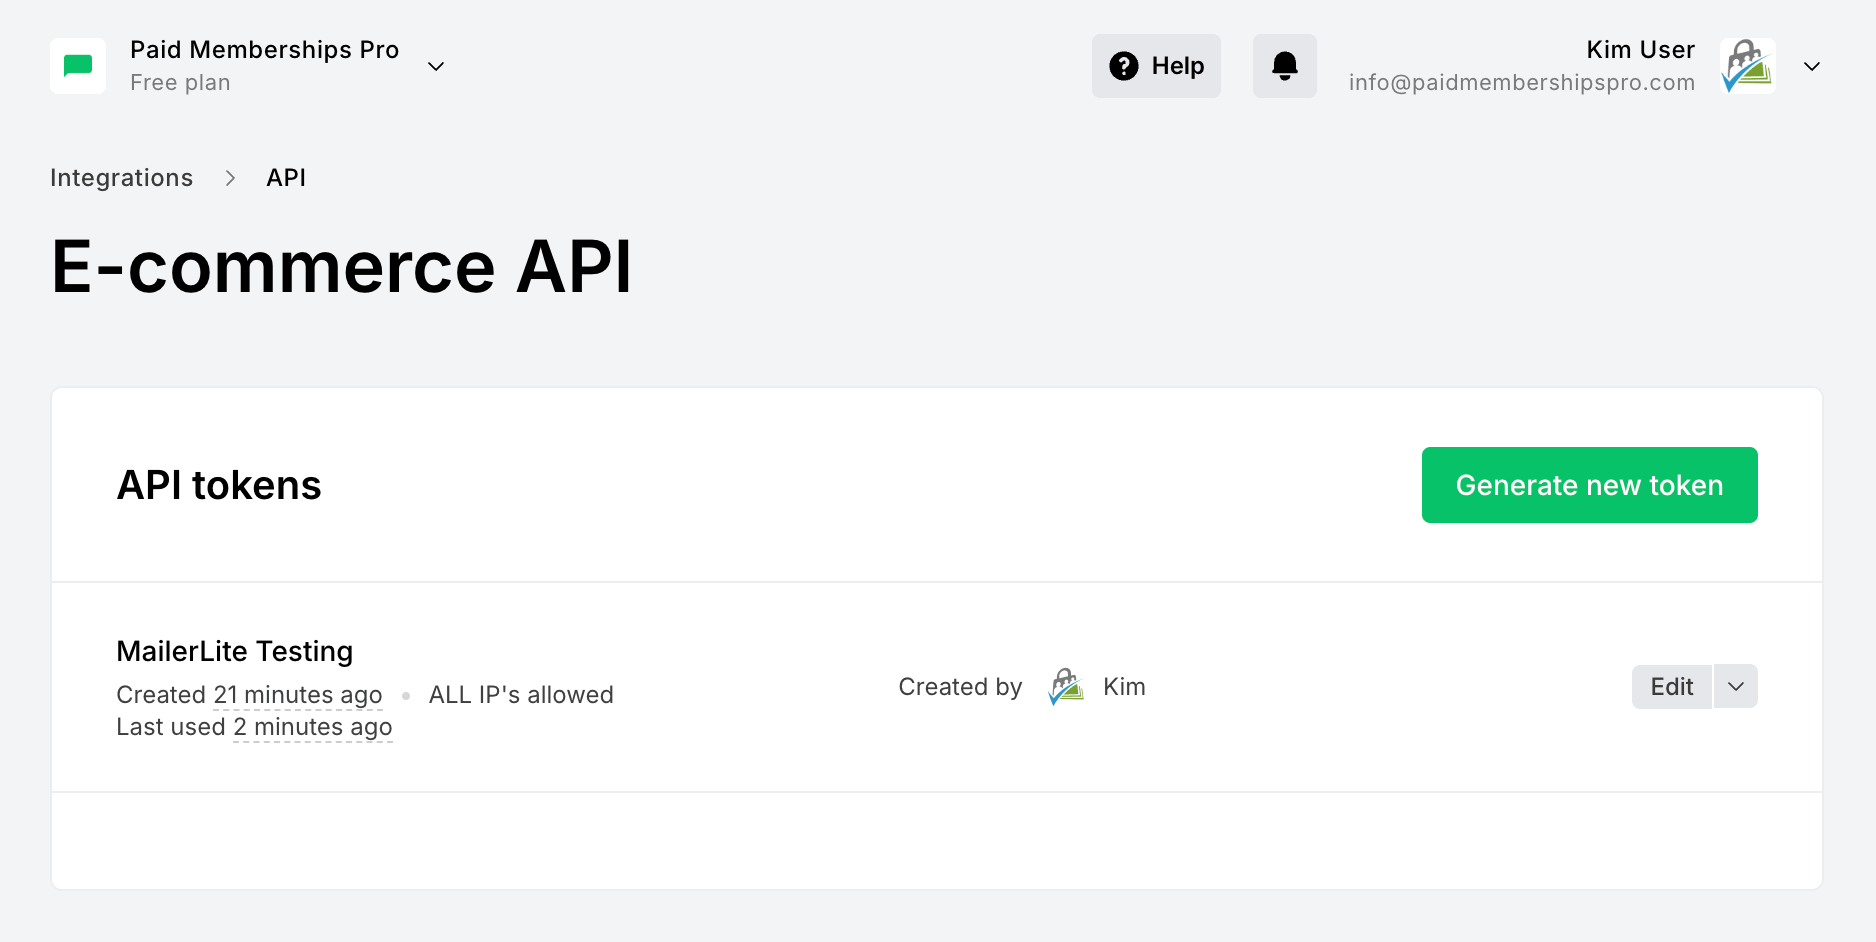
Task: Edit the MailerLite Testing token
Action: pyautogui.click(x=1672, y=687)
